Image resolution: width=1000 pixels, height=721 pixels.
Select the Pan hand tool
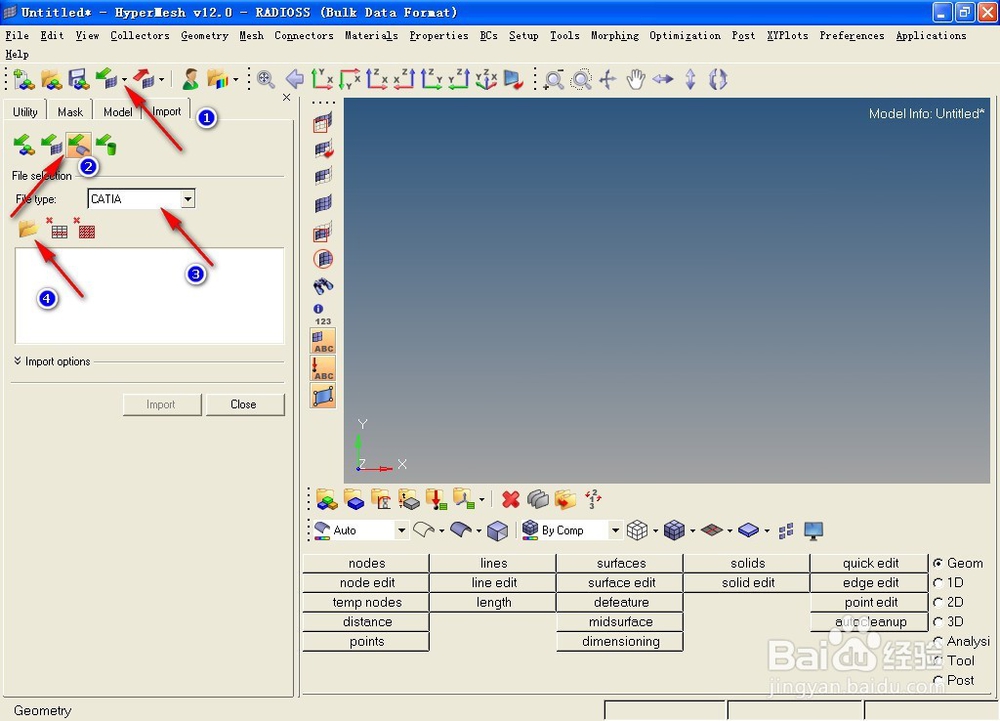pyautogui.click(x=635, y=80)
